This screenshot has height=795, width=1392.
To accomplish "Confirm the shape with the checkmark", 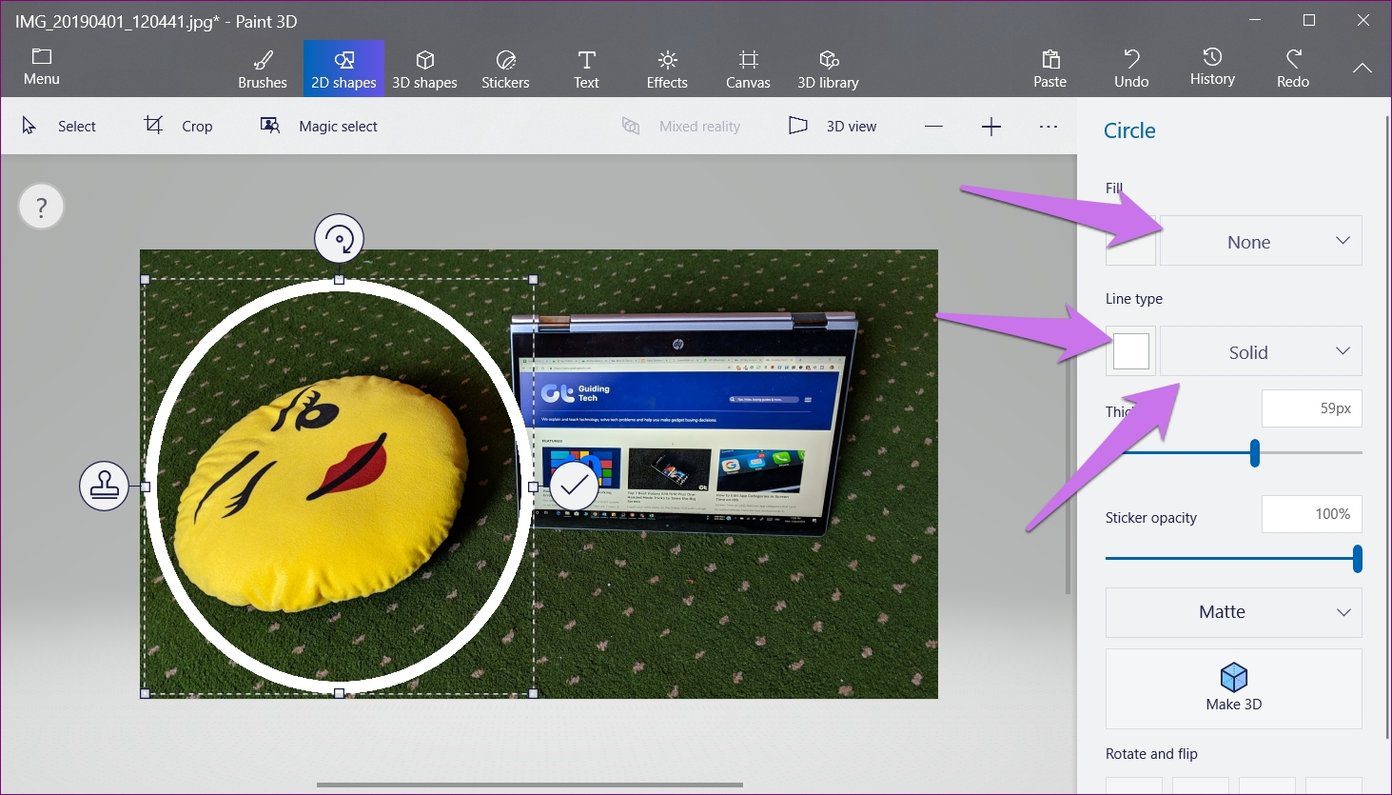I will (574, 487).
